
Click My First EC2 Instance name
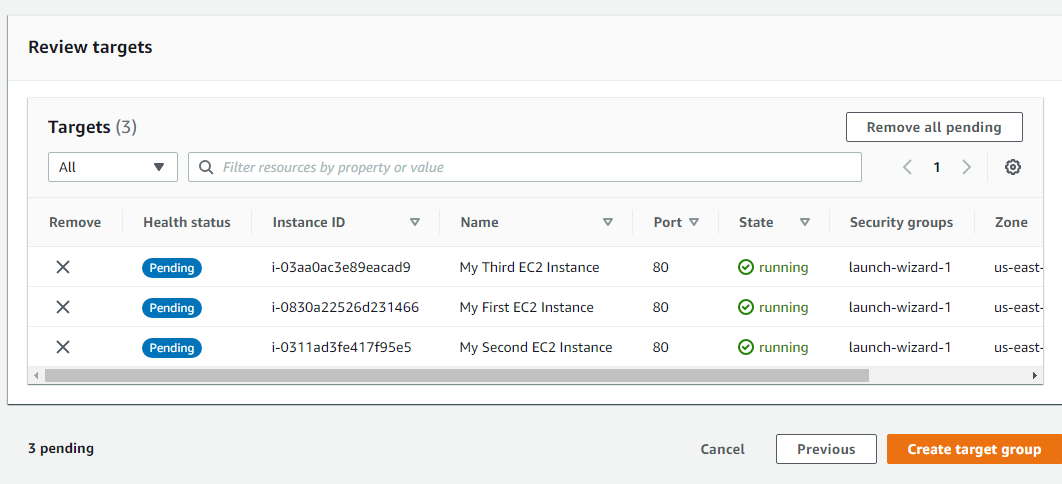coord(527,307)
